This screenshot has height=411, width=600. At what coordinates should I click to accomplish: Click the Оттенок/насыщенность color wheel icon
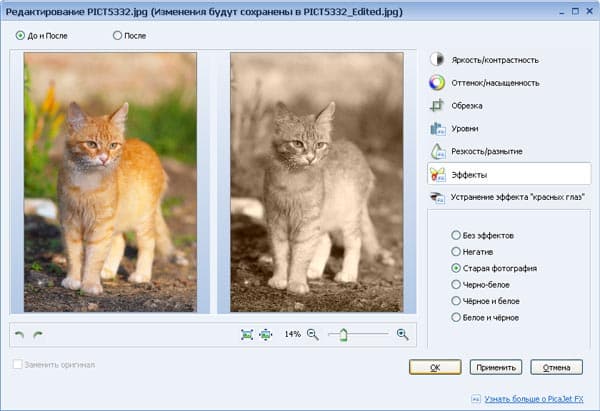[x=437, y=82]
